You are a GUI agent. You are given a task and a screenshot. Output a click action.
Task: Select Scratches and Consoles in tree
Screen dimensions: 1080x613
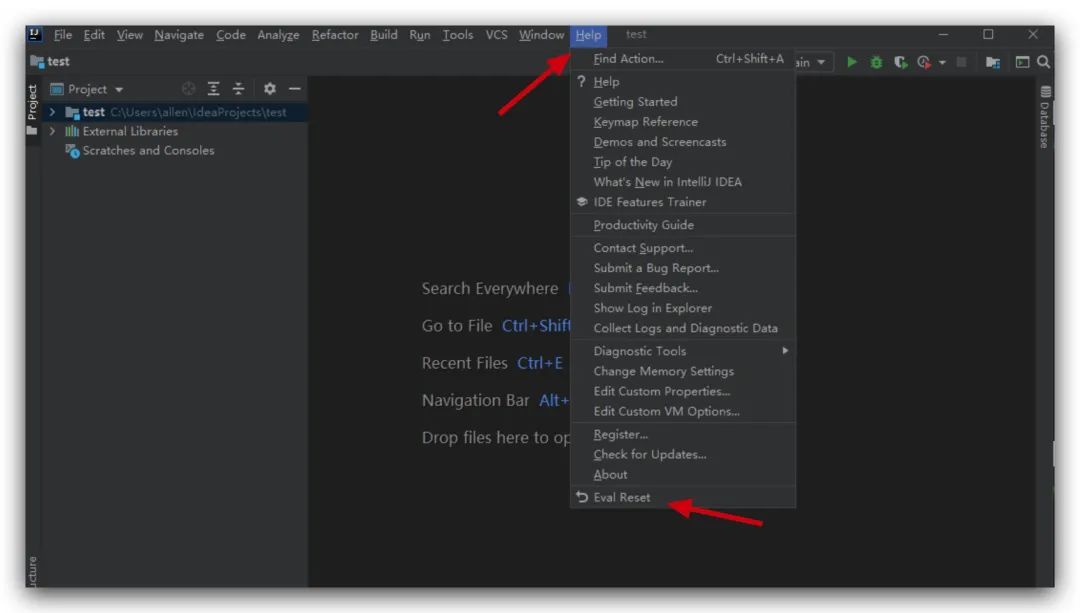(148, 150)
